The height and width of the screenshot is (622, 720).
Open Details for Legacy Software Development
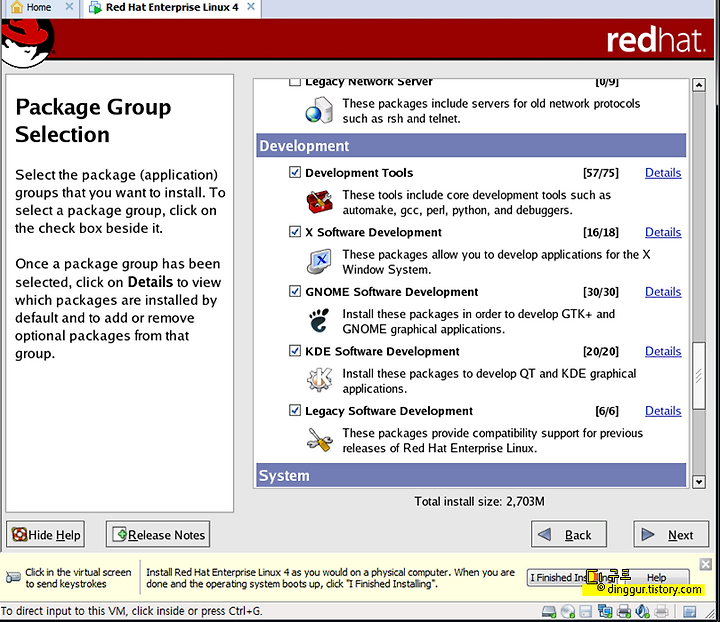click(663, 411)
